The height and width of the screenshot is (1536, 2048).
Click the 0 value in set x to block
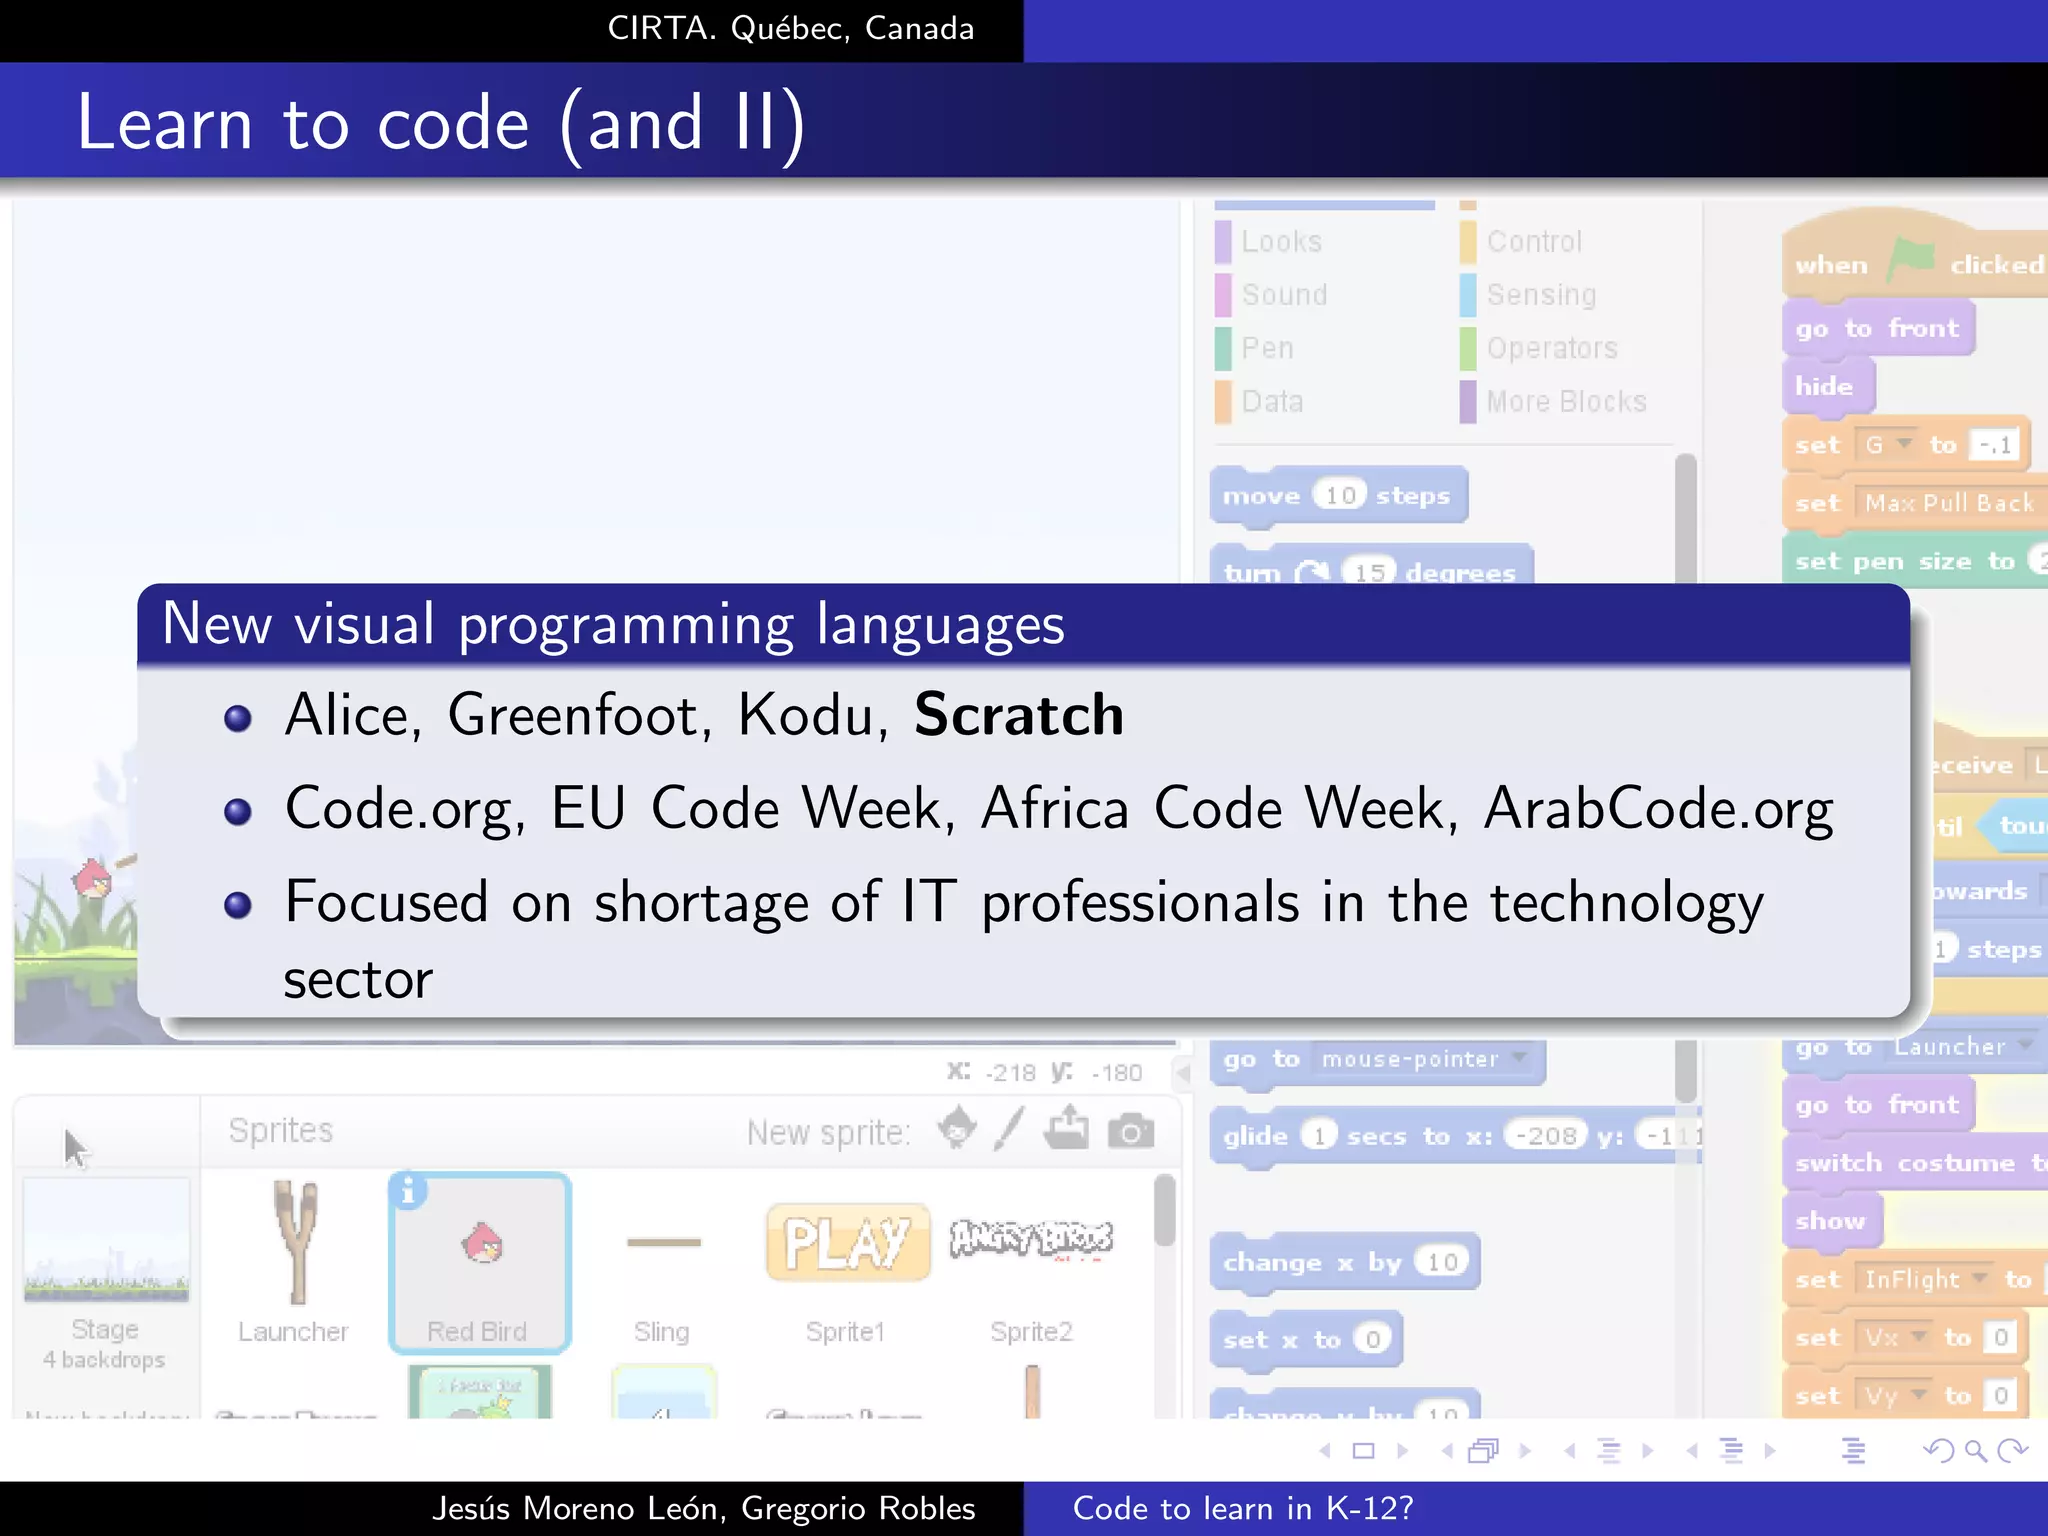[1372, 1339]
